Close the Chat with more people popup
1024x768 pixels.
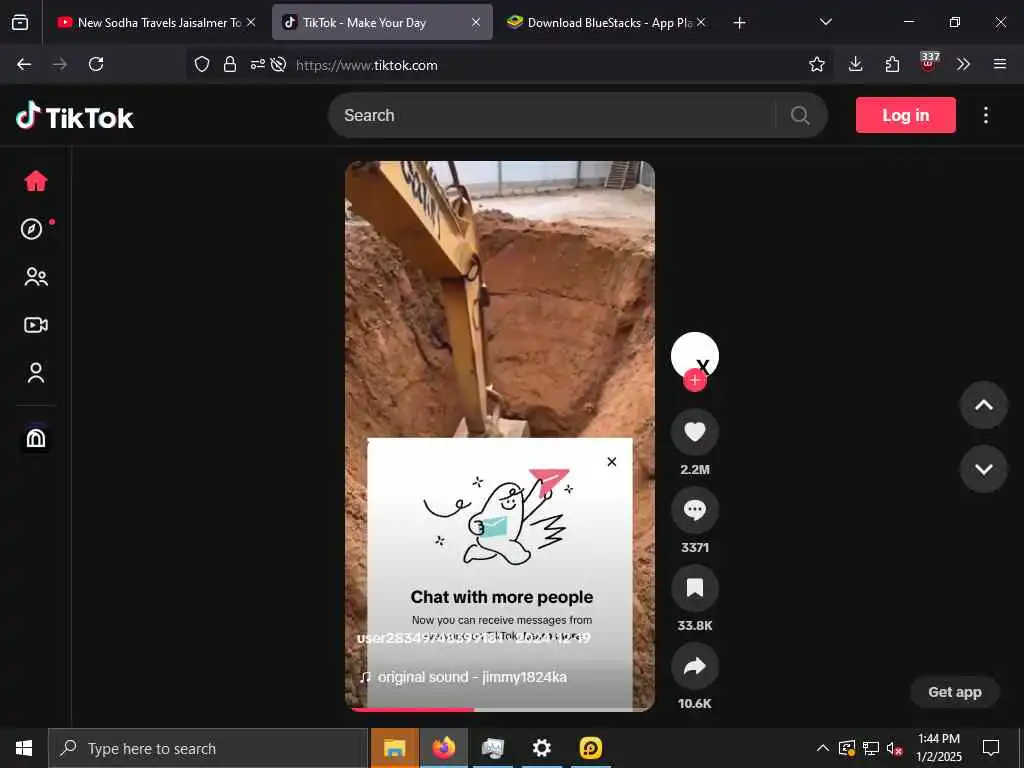(x=612, y=462)
